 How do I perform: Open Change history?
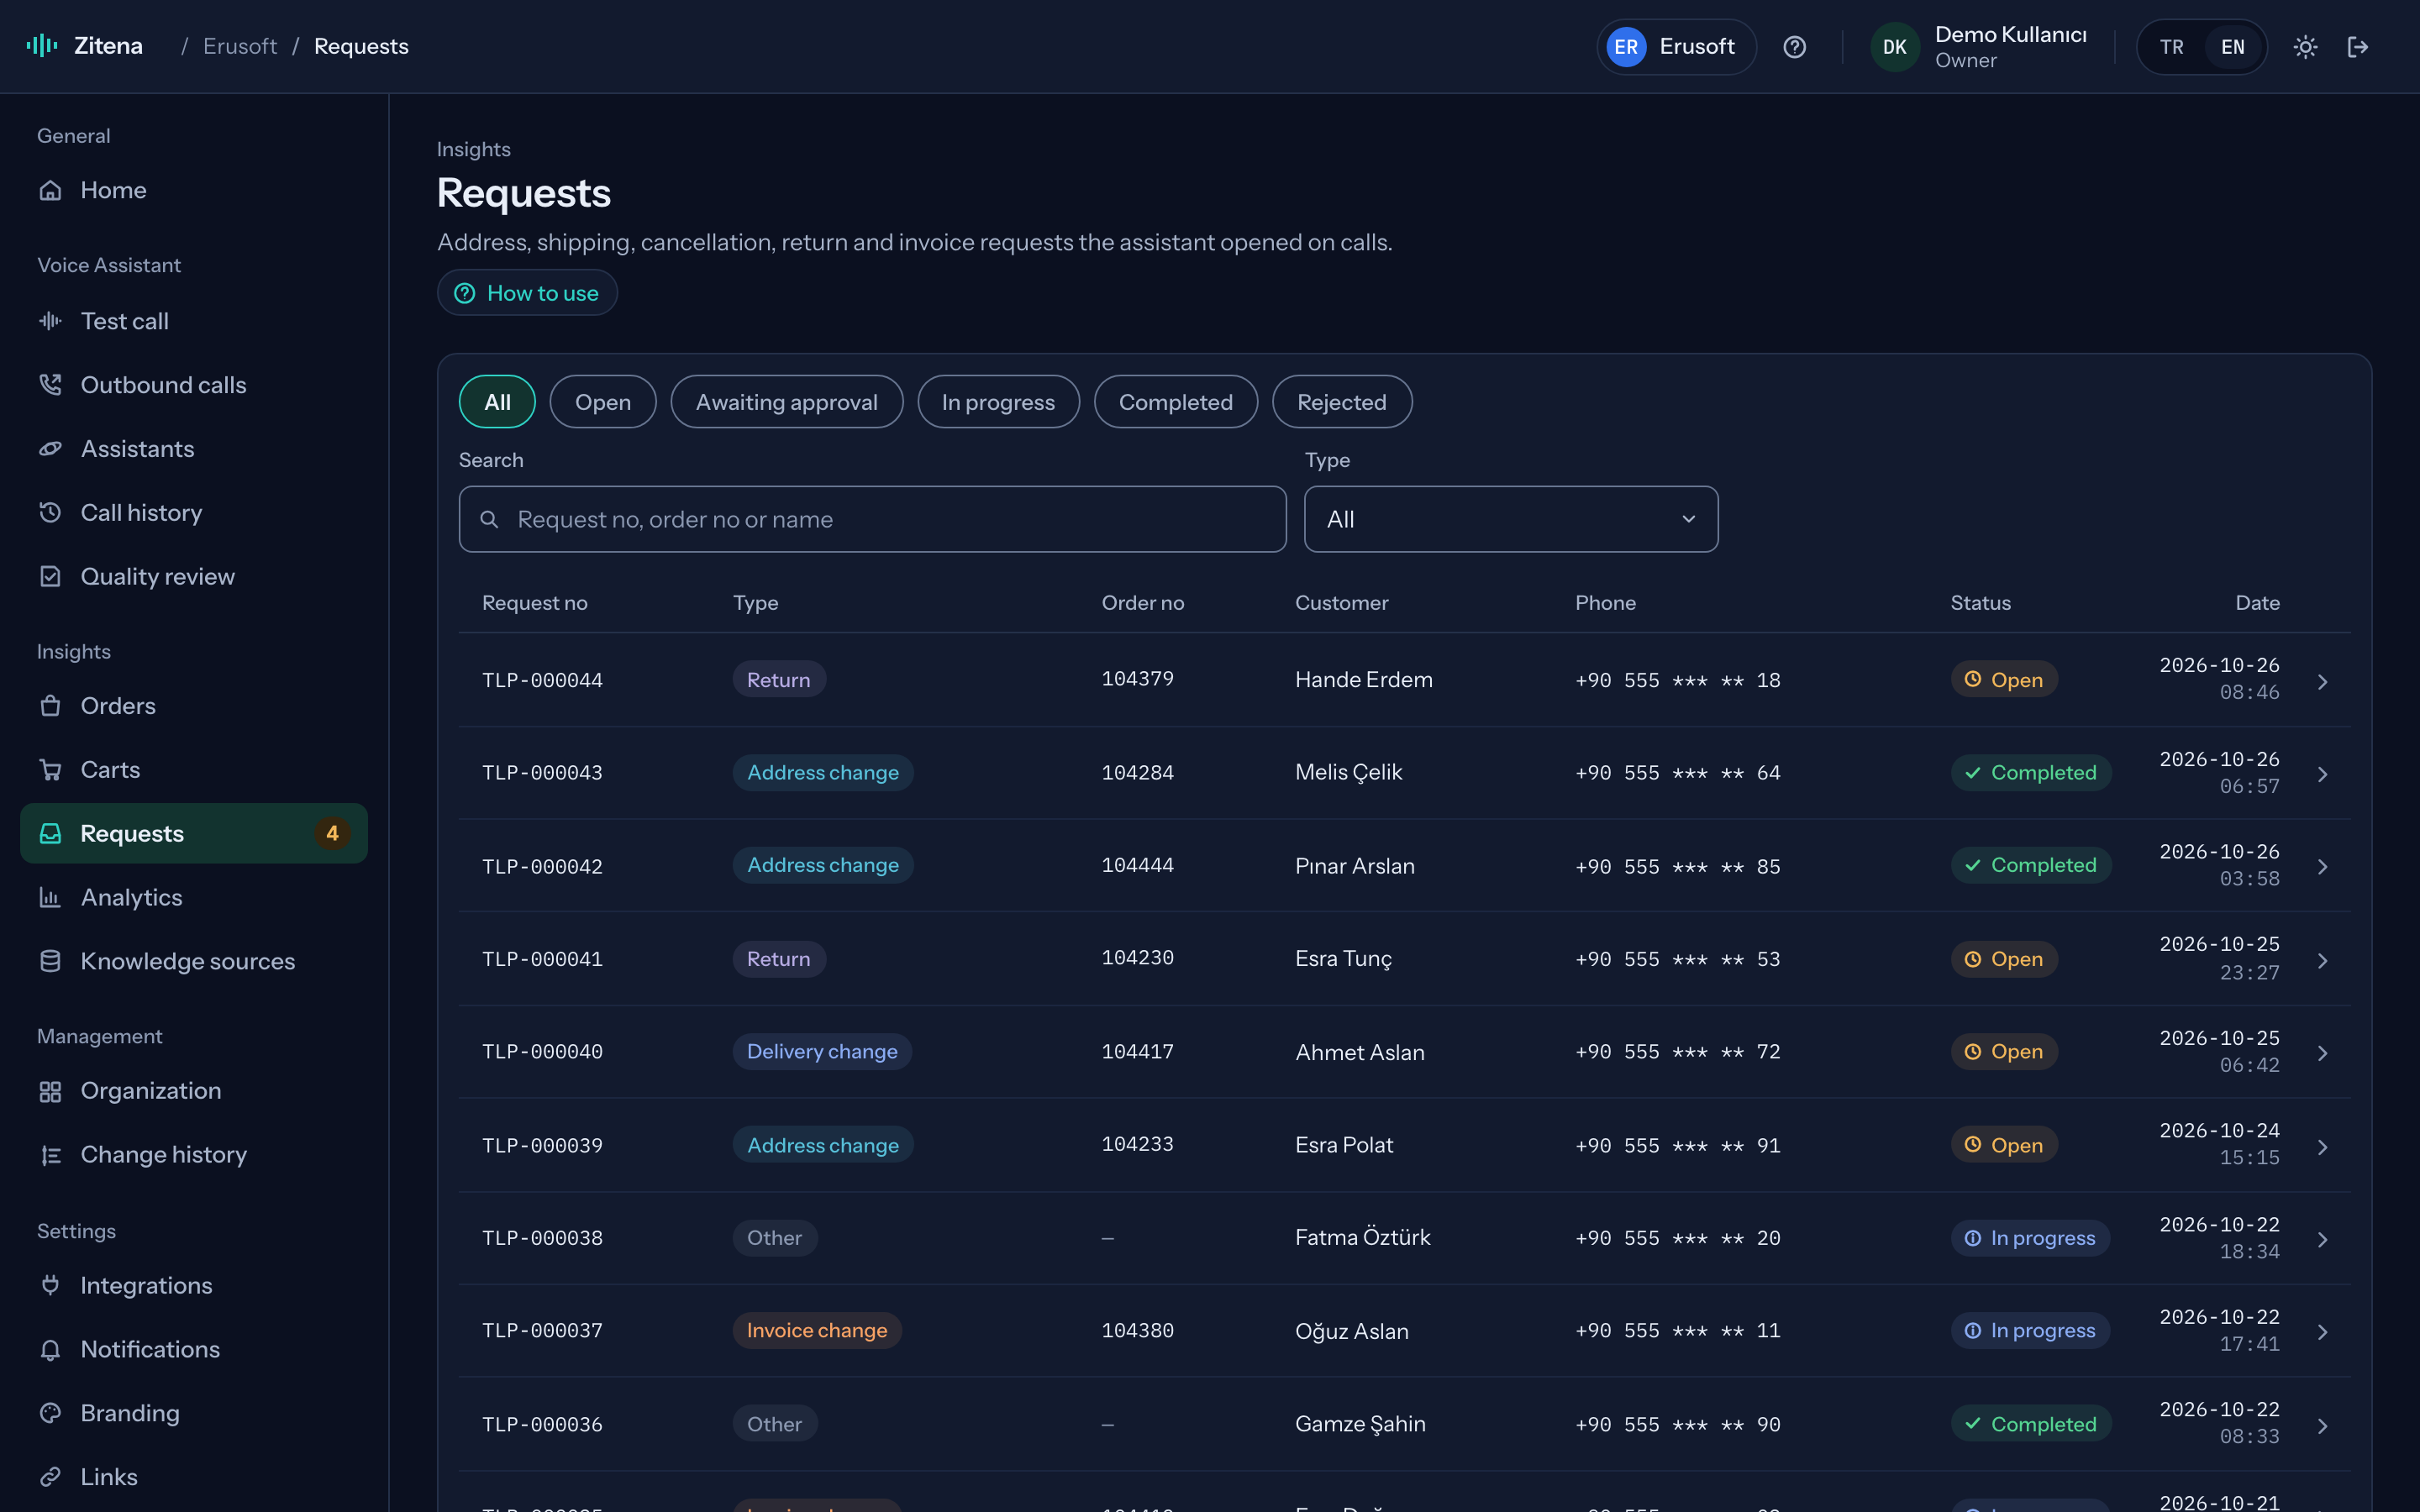coord(194,1155)
